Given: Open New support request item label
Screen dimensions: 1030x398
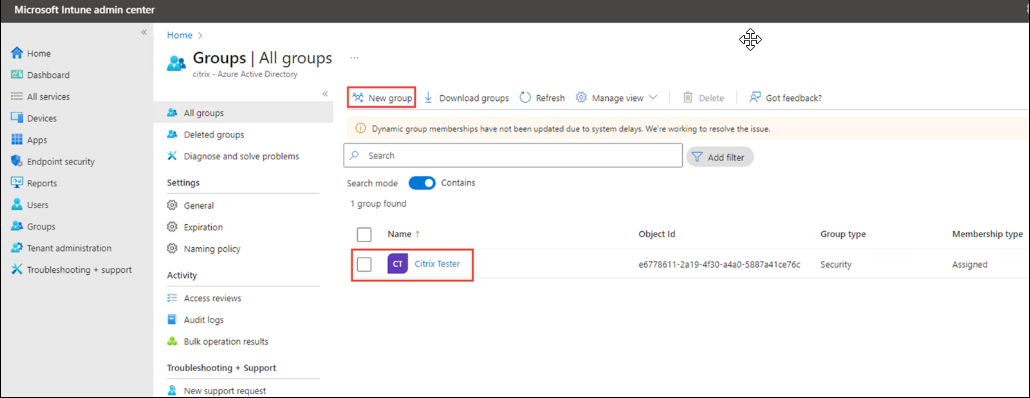Looking at the screenshot, I should [225, 391].
